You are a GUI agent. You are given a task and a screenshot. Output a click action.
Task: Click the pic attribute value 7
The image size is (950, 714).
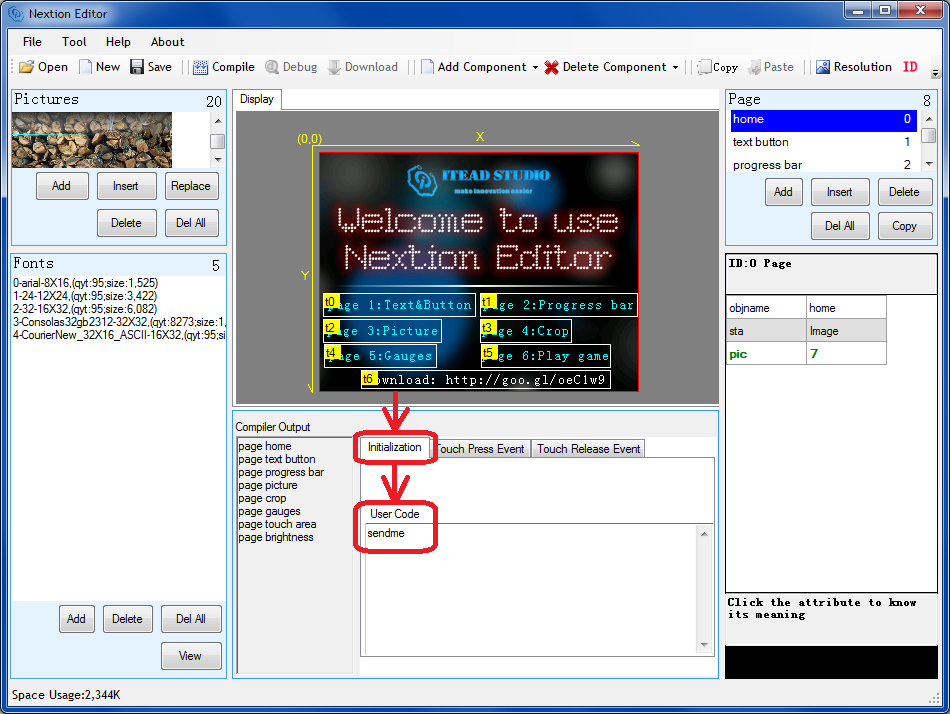tap(846, 353)
